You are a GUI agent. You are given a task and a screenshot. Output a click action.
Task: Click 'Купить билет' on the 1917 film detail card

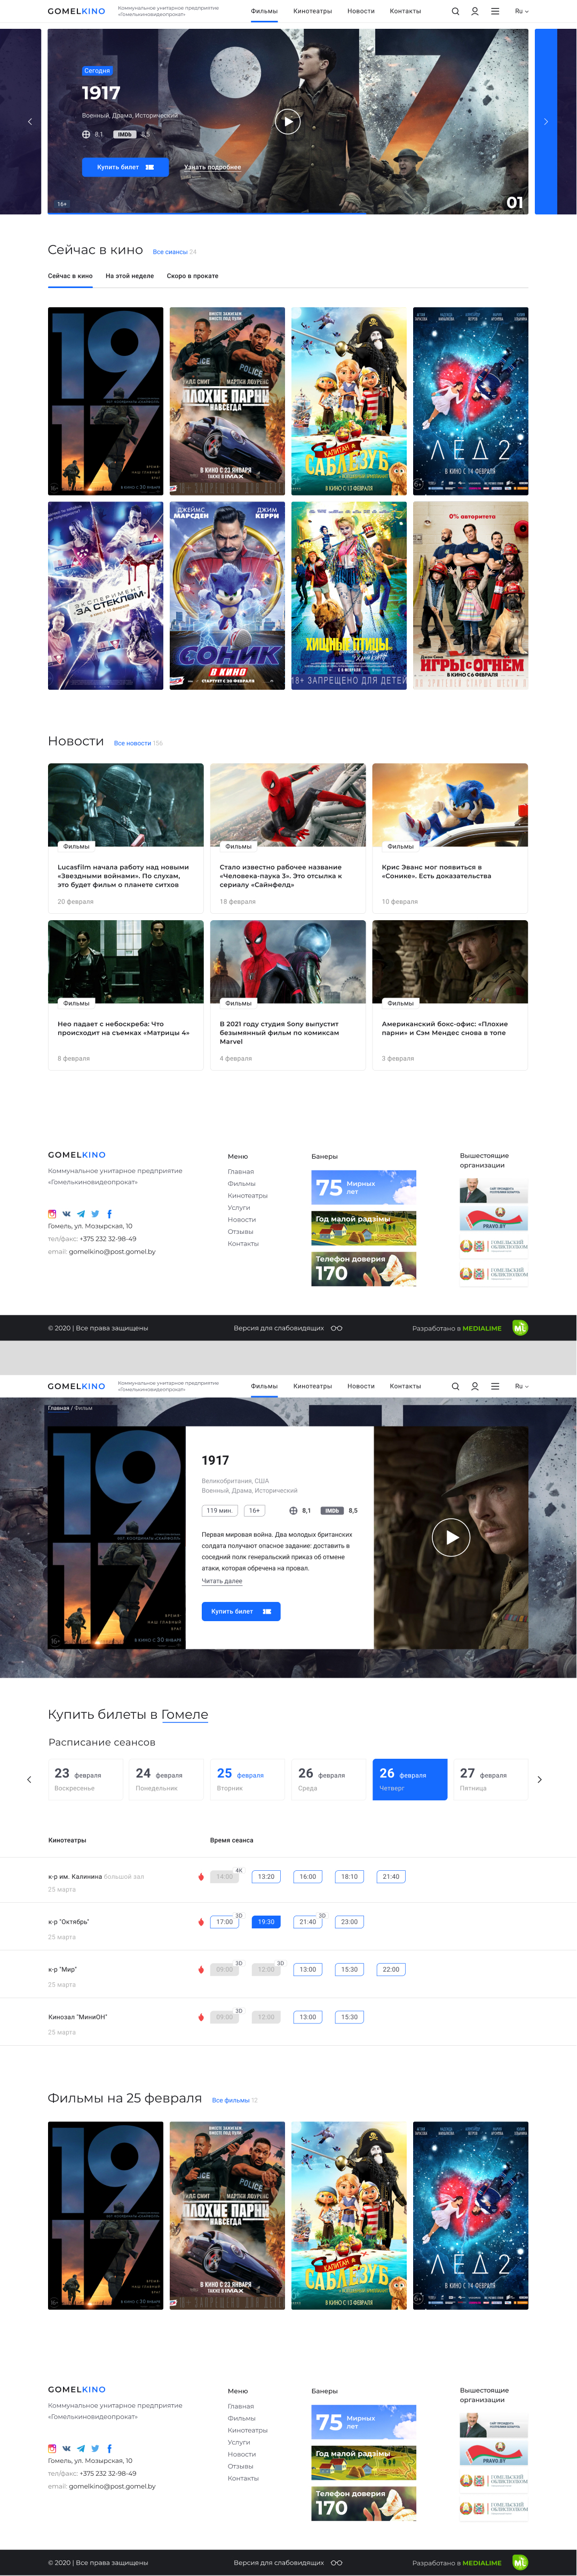tap(241, 1611)
